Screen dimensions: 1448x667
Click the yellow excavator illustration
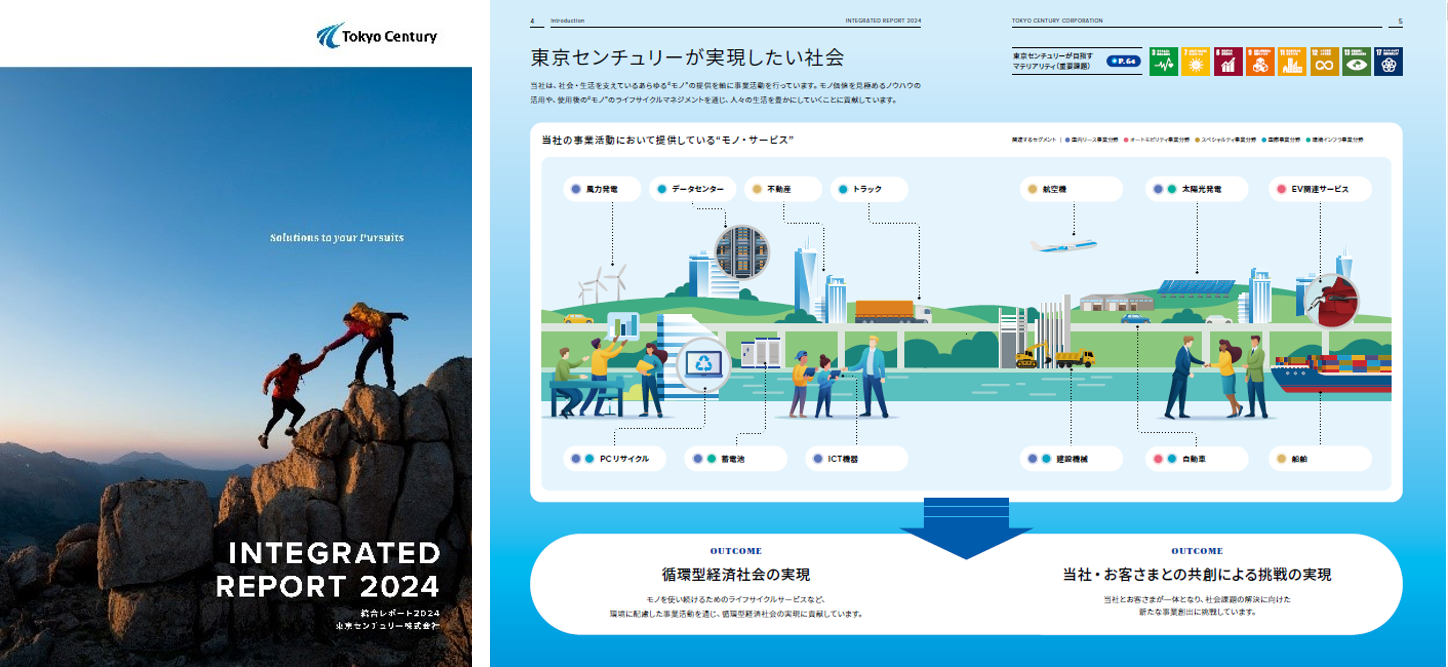click(1033, 356)
